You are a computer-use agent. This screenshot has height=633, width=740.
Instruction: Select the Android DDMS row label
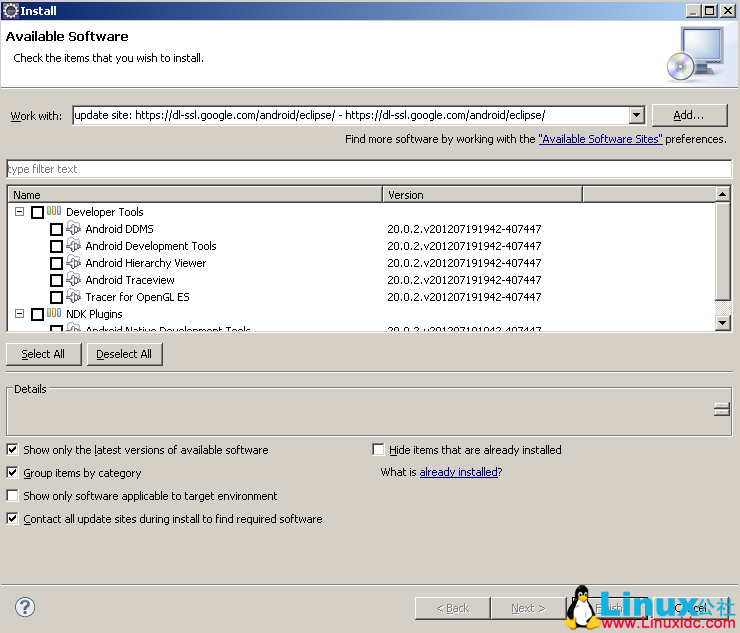pyautogui.click(x=119, y=229)
